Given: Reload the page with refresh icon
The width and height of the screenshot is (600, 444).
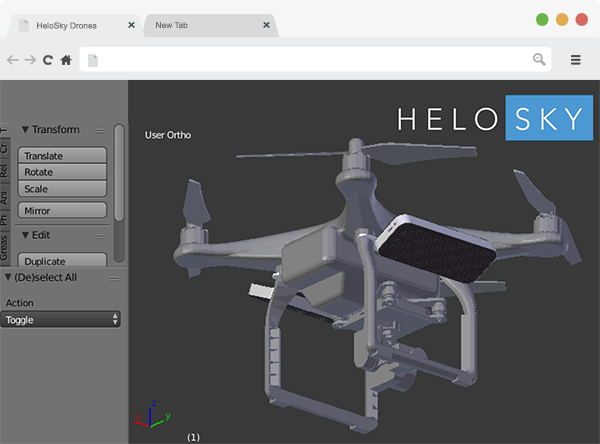Looking at the screenshot, I should [x=47, y=60].
